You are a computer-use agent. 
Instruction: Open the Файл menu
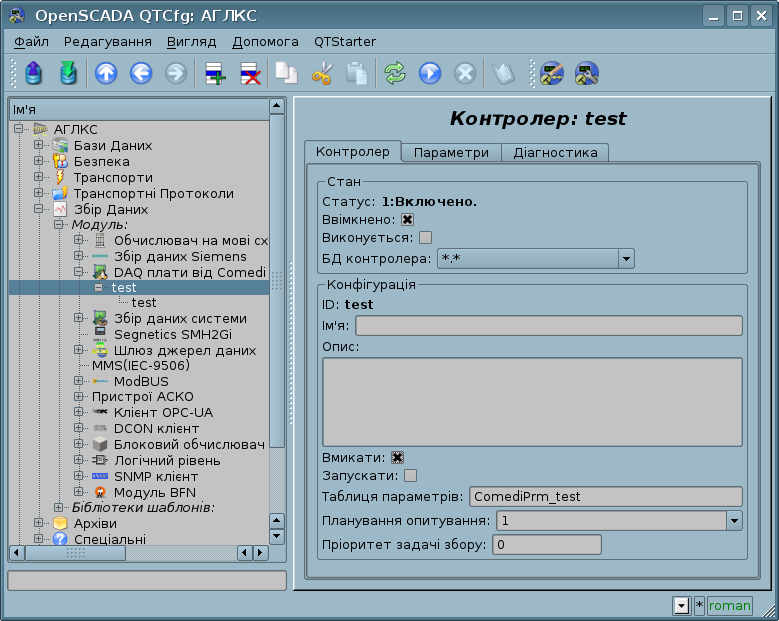coord(31,42)
